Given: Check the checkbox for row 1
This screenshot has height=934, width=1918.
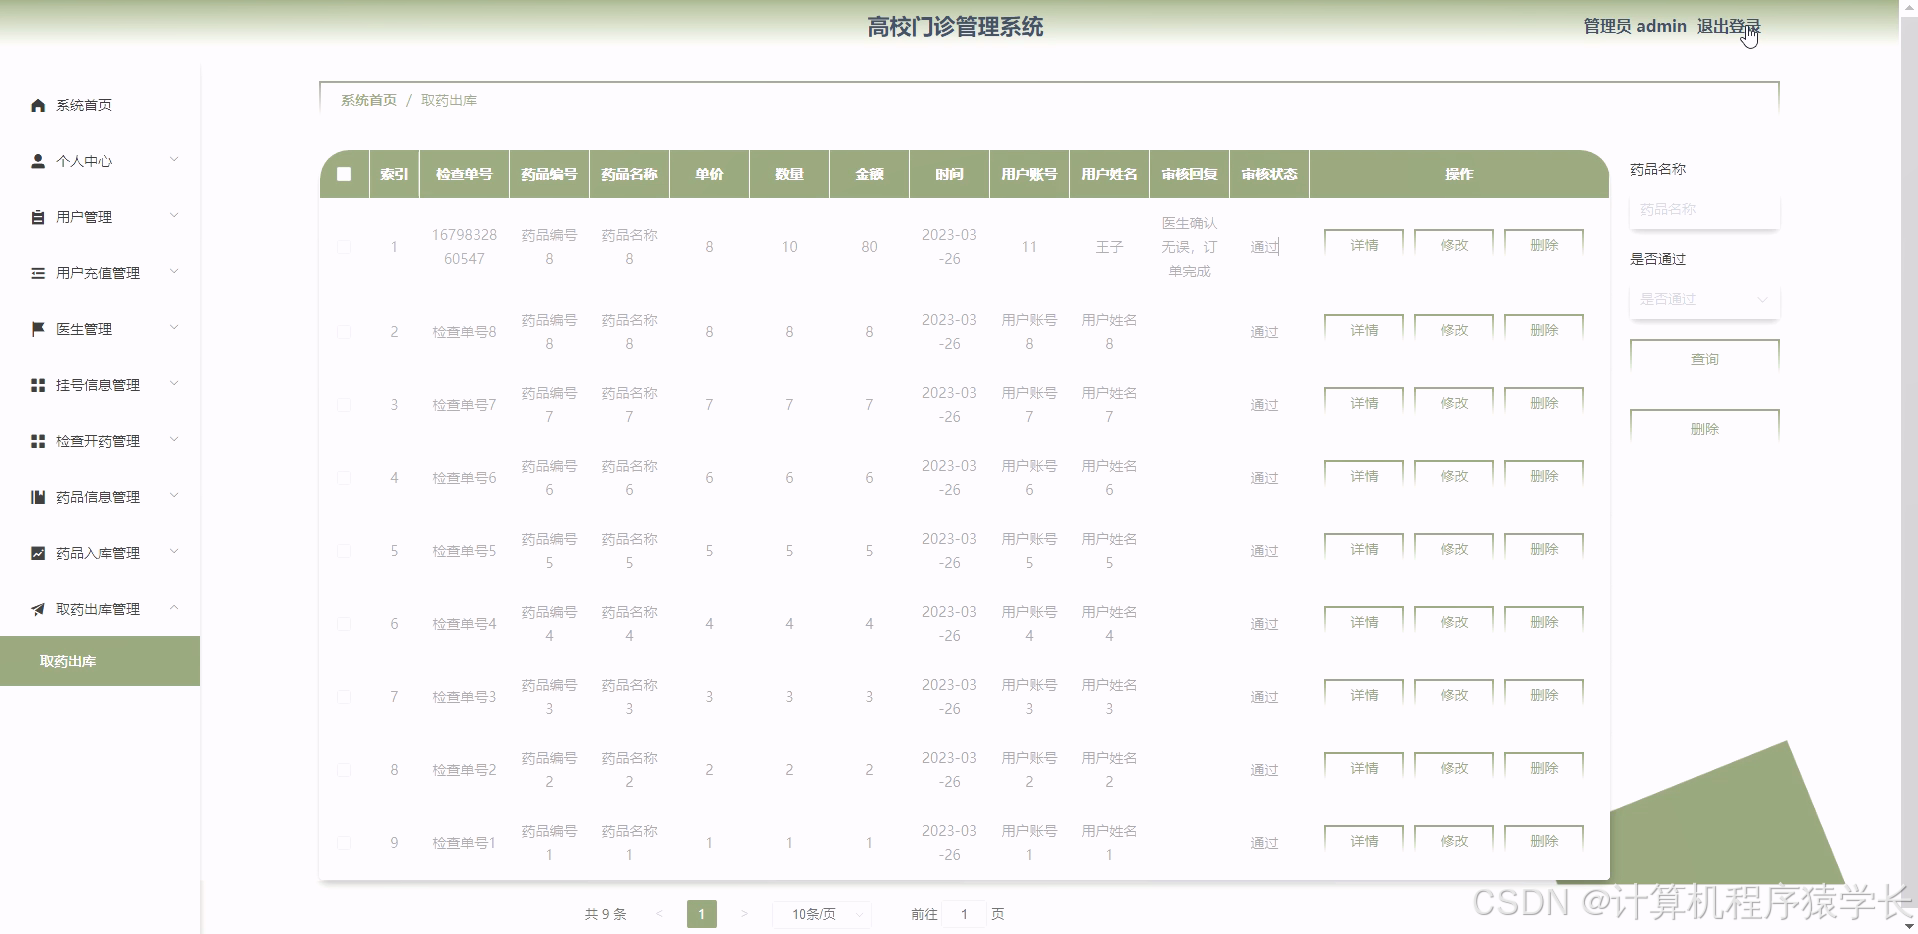Looking at the screenshot, I should (x=344, y=247).
